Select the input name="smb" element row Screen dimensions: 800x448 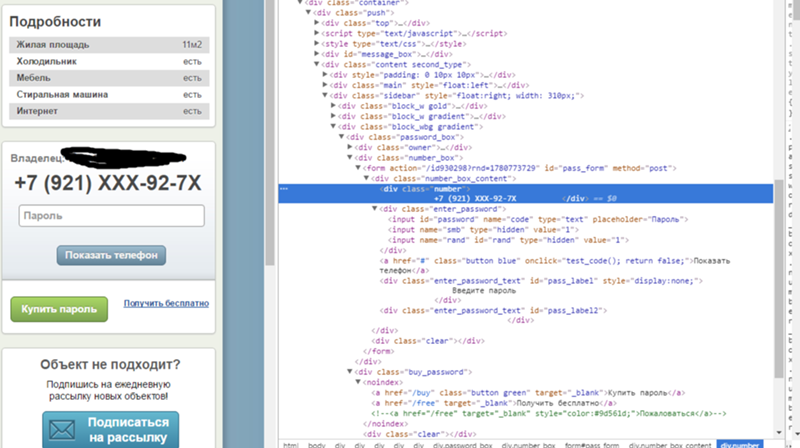click(x=483, y=230)
